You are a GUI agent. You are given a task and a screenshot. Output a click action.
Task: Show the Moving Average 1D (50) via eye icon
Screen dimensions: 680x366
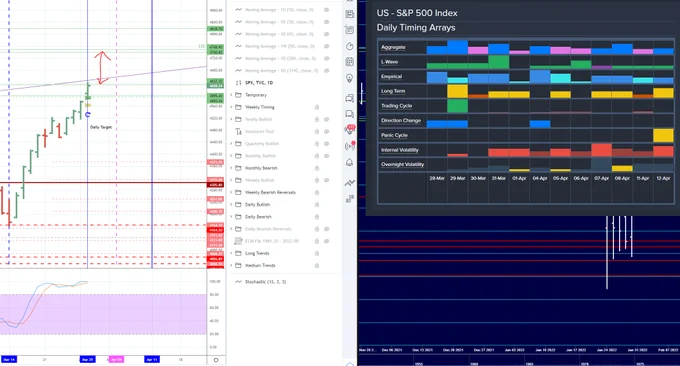tap(327, 22)
